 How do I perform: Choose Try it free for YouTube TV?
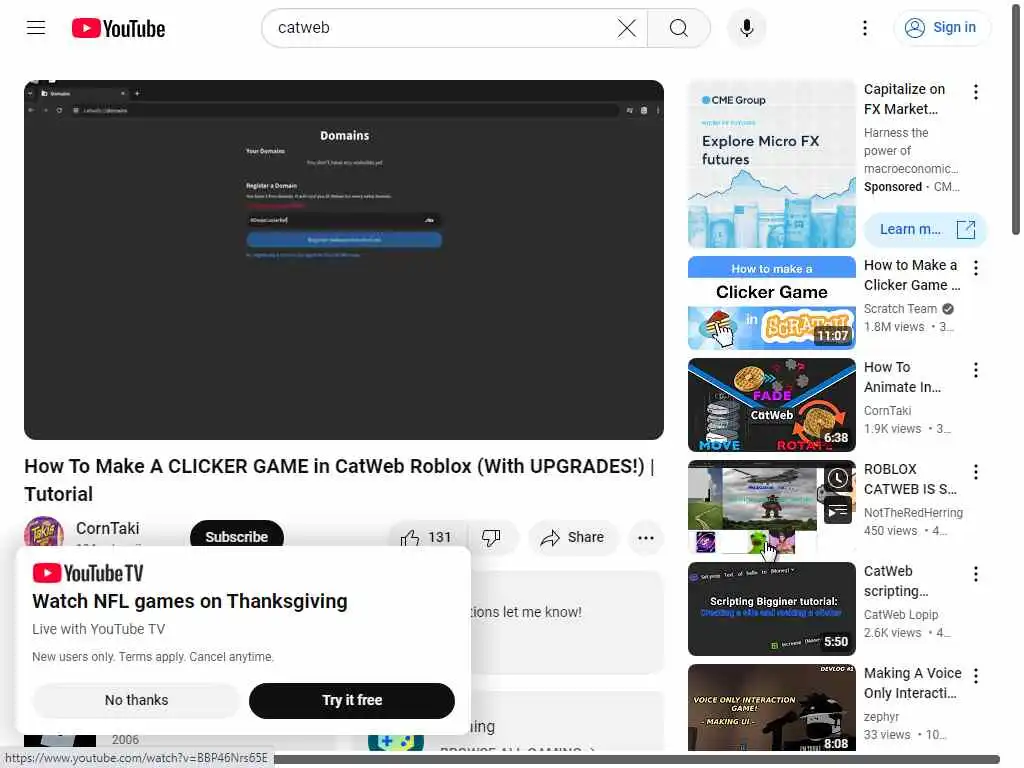tap(351, 700)
